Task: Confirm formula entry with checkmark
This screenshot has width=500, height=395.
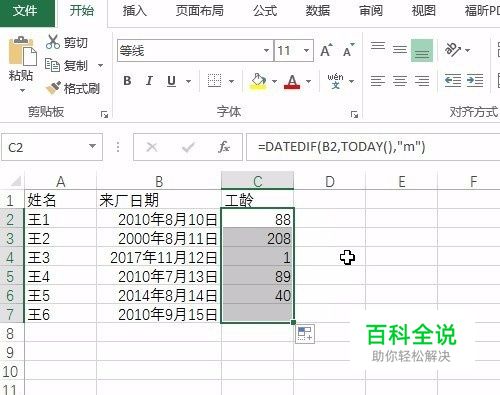Action: click(x=188, y=147)
